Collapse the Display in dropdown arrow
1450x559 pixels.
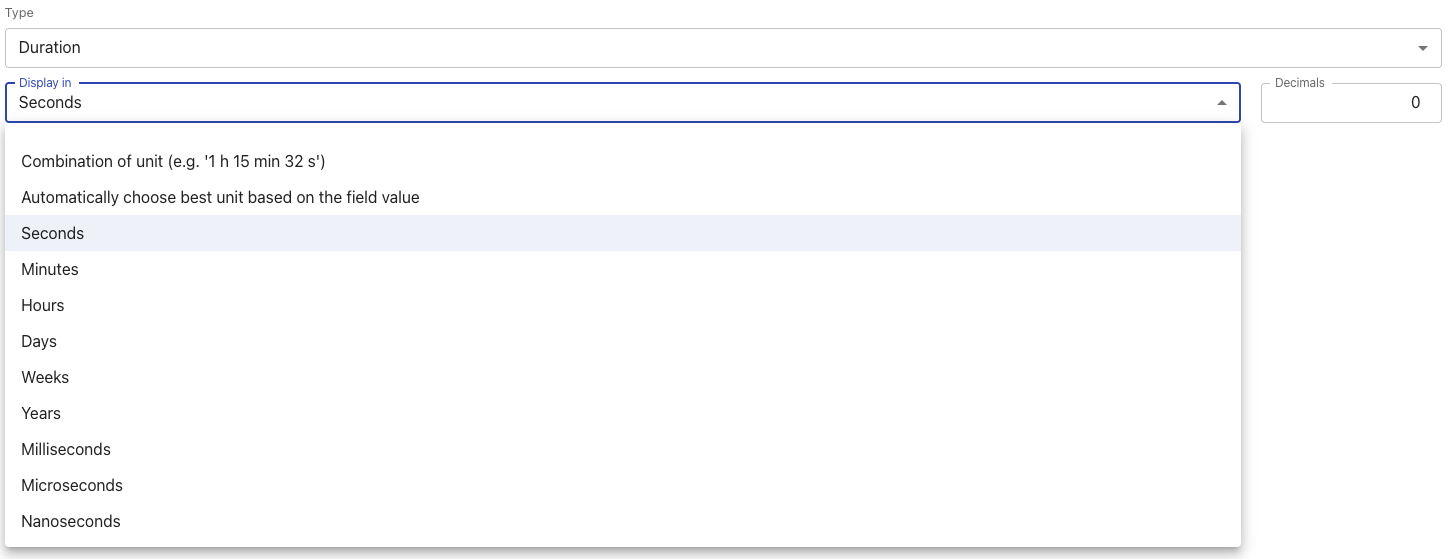1221,103
